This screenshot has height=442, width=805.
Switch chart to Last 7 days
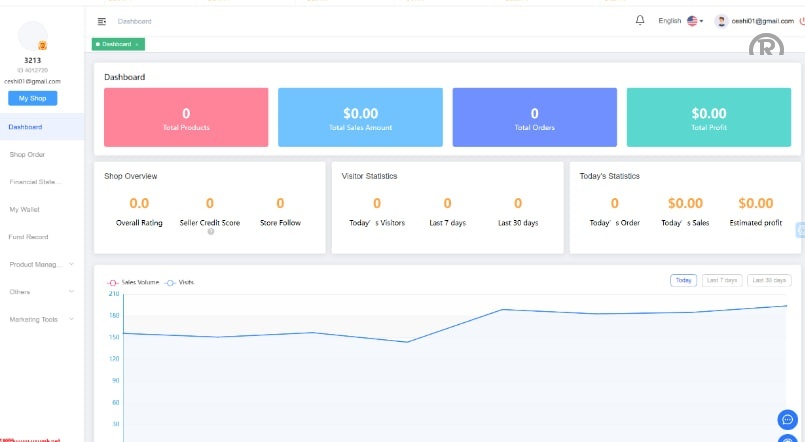tap(722, 280)
